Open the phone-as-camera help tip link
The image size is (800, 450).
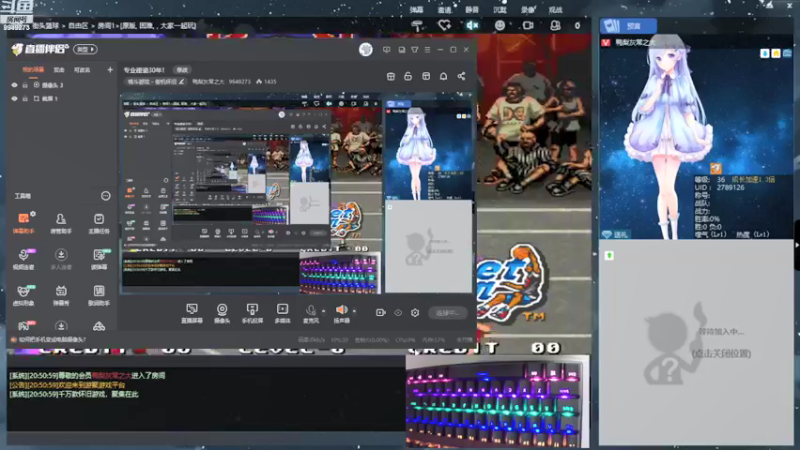[48, 339]
